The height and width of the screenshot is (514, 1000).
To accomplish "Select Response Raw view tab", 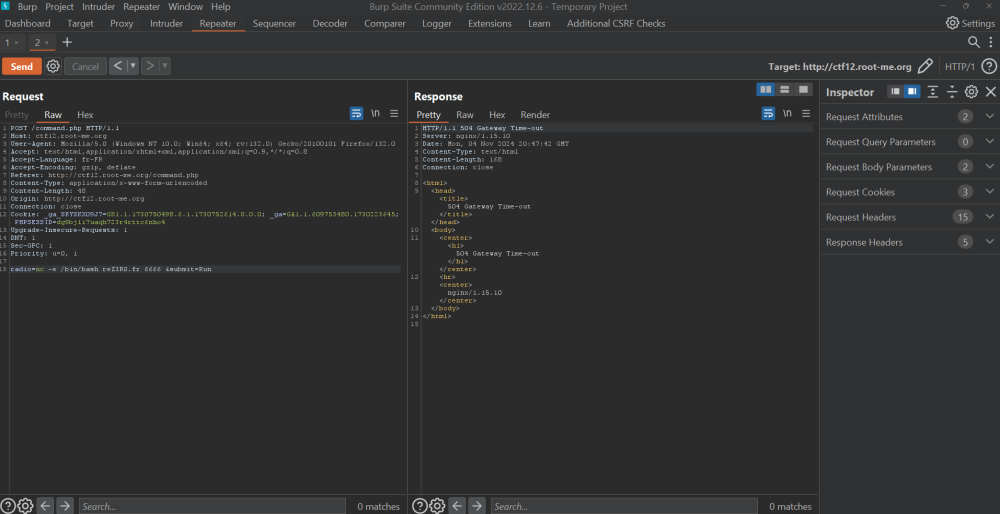I will point(465,115).
